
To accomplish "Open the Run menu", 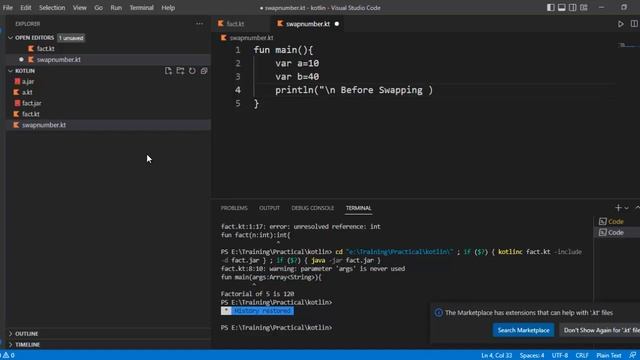I will point(116,7).
